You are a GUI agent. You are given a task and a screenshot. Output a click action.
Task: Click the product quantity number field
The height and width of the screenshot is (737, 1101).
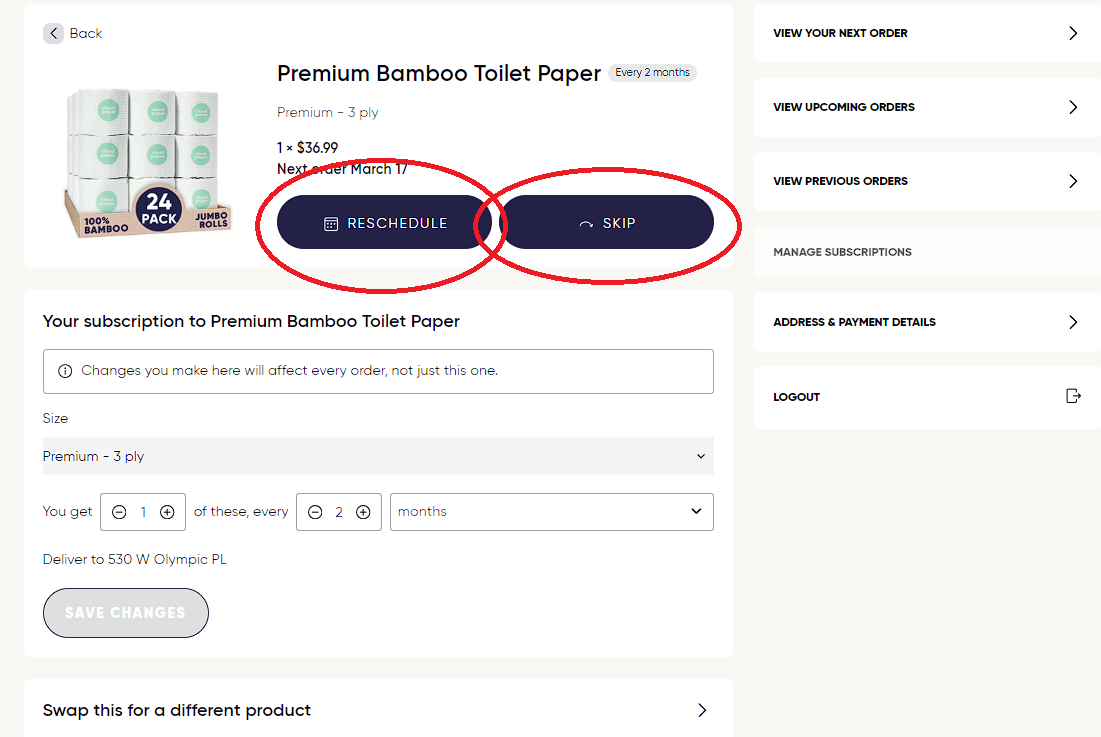pos(143,512)
